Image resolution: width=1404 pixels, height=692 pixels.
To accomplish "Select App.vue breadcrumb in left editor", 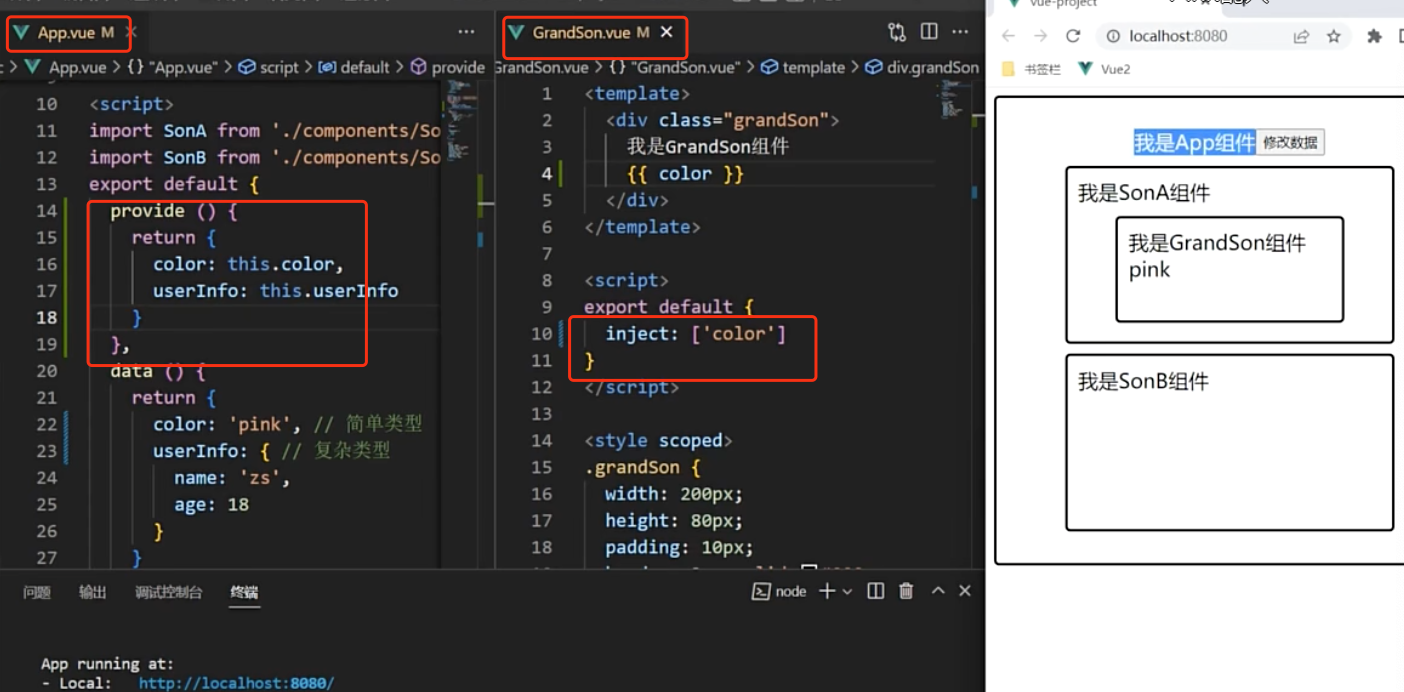I will [66, 67].
